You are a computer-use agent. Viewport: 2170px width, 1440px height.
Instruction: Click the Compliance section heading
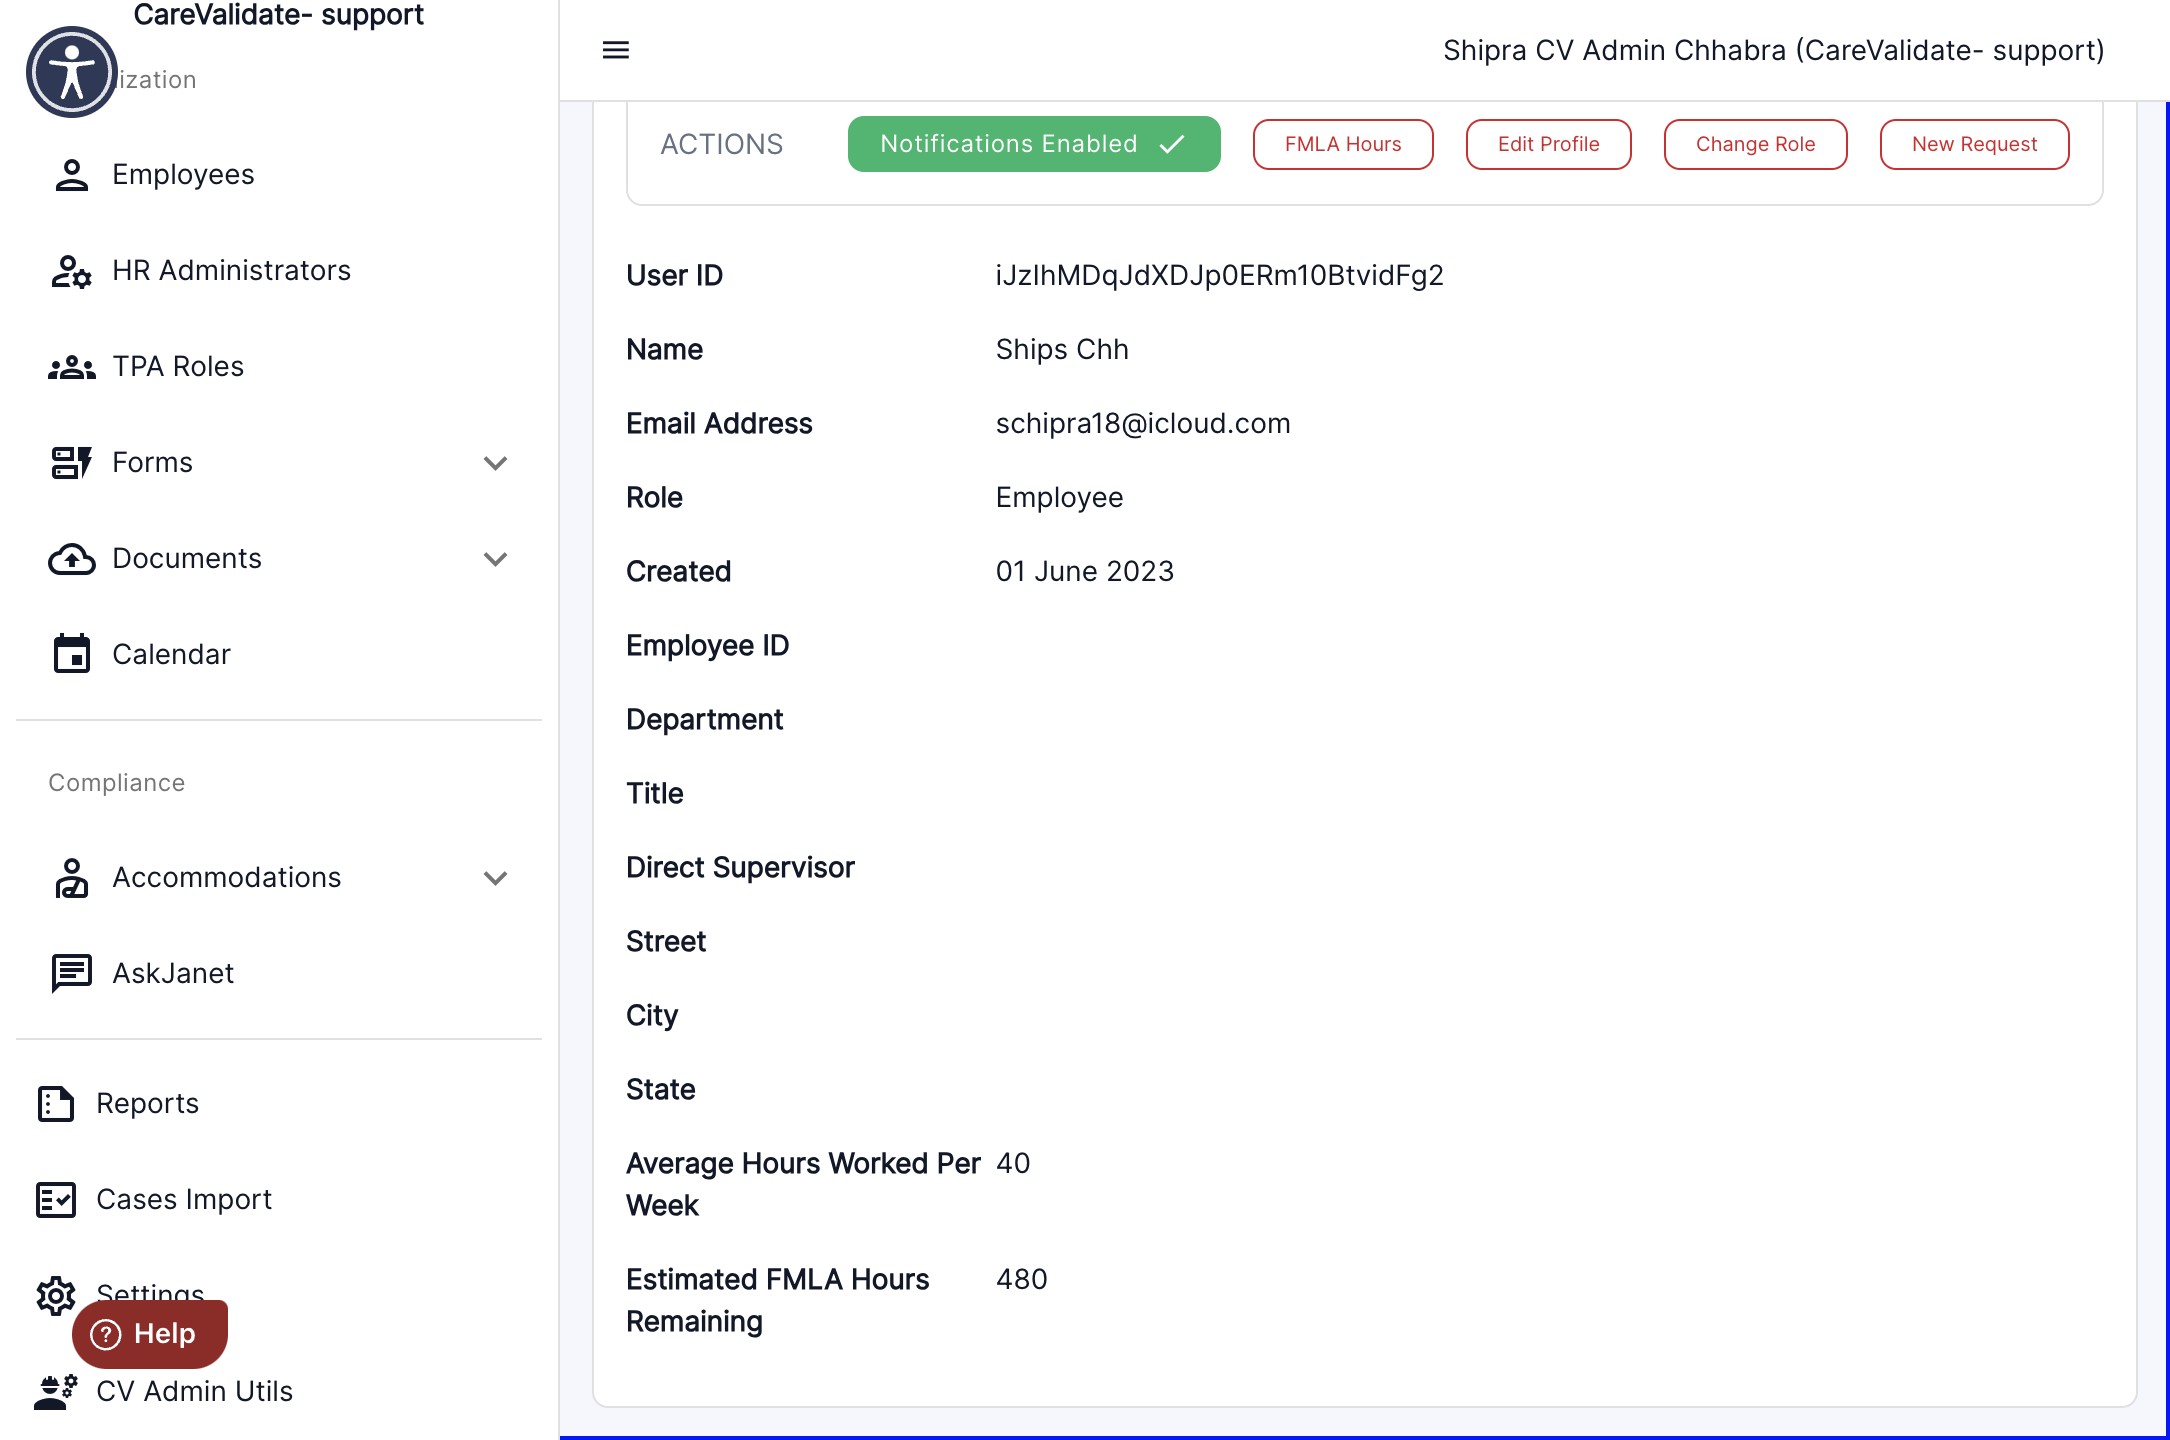(116, 782)
